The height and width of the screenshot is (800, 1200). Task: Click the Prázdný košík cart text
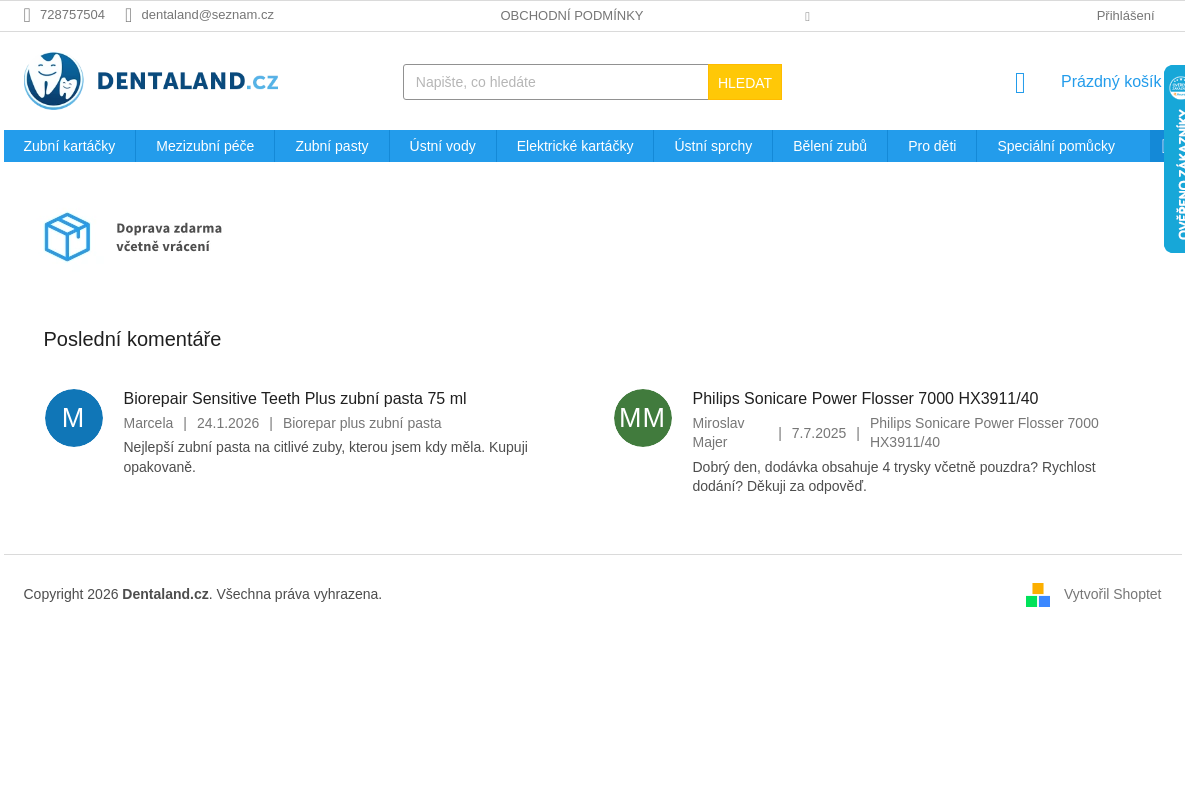1110,82
